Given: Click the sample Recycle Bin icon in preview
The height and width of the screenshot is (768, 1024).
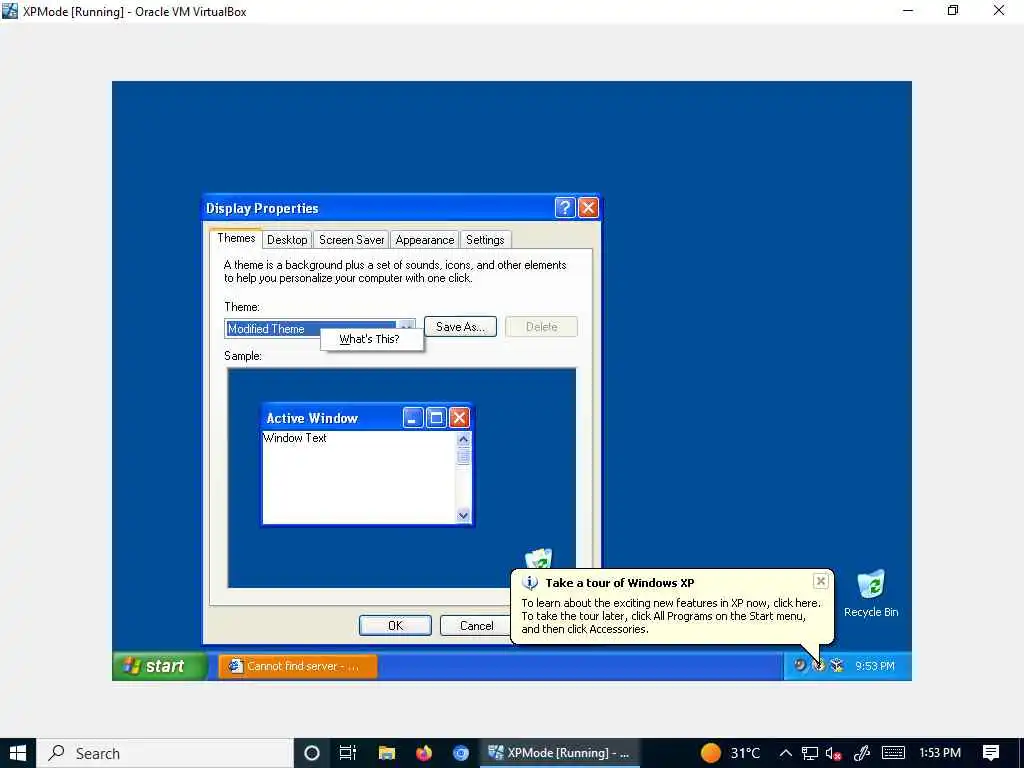Looking at the screenshot, I should pos(539,560).
